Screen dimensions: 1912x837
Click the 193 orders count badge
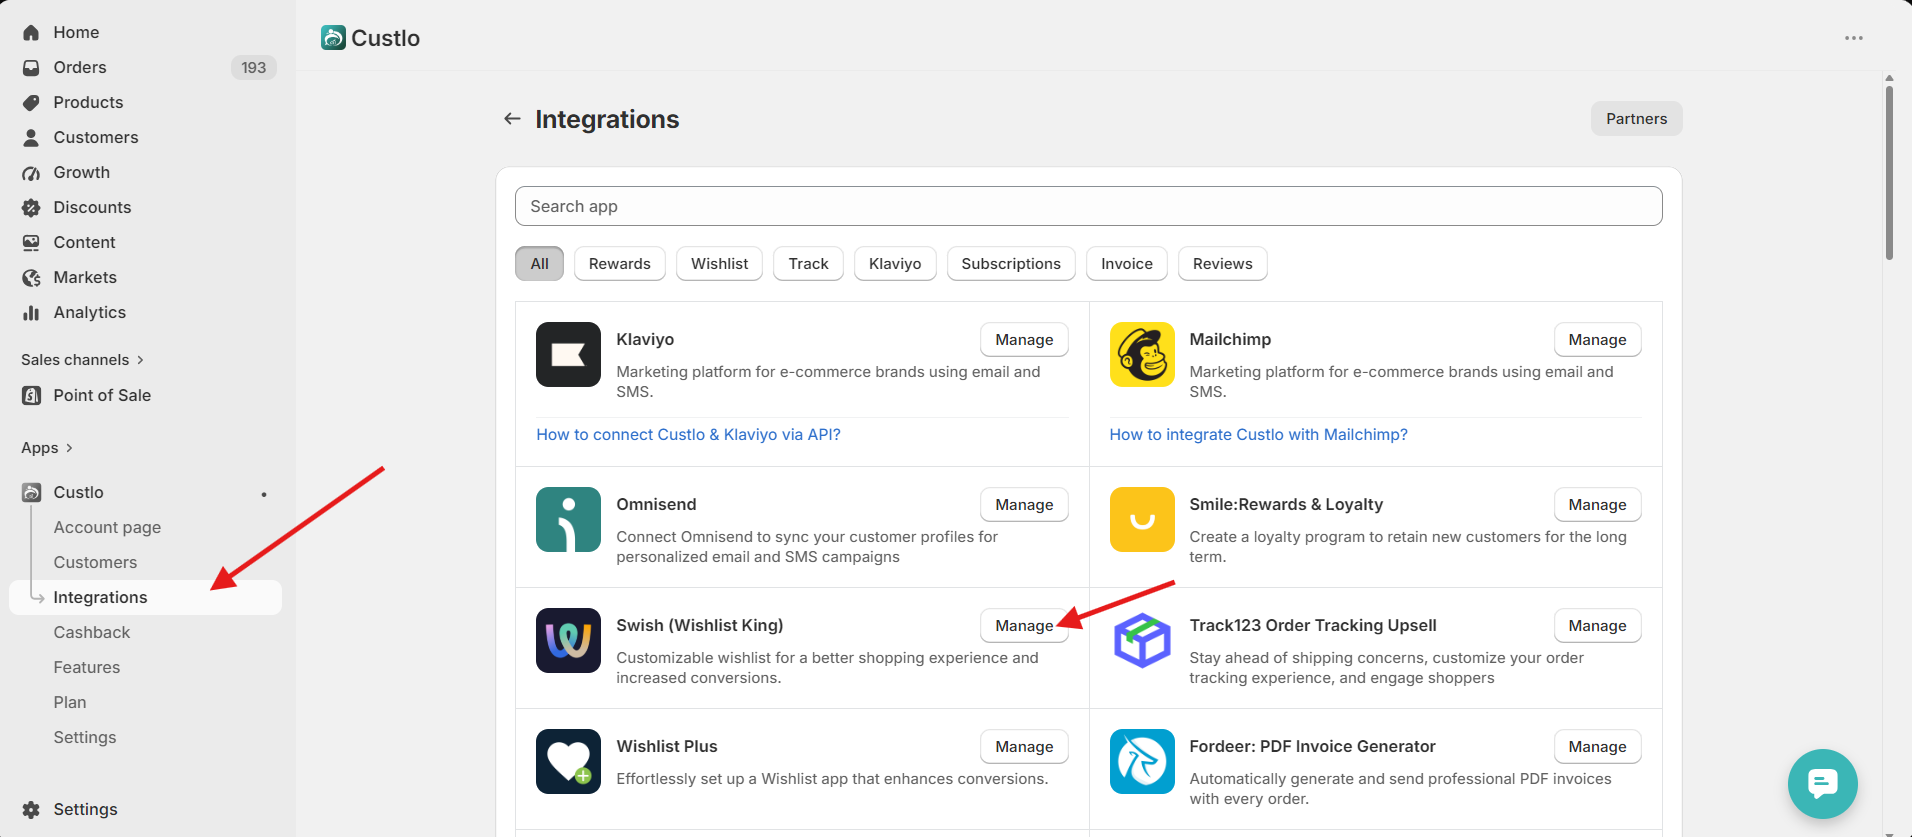tap(254, 68)
